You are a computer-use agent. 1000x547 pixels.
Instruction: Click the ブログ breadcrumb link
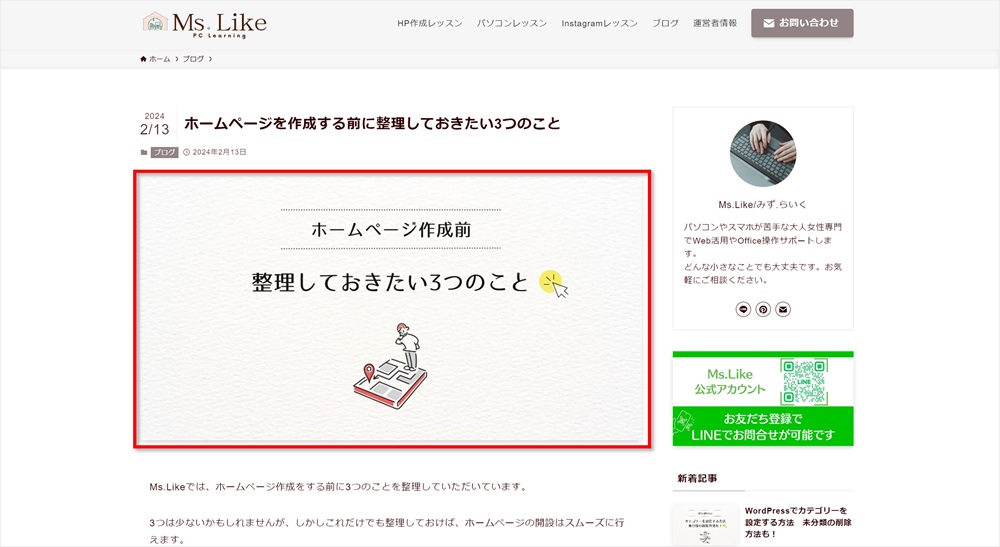click(x=193, y=59)
